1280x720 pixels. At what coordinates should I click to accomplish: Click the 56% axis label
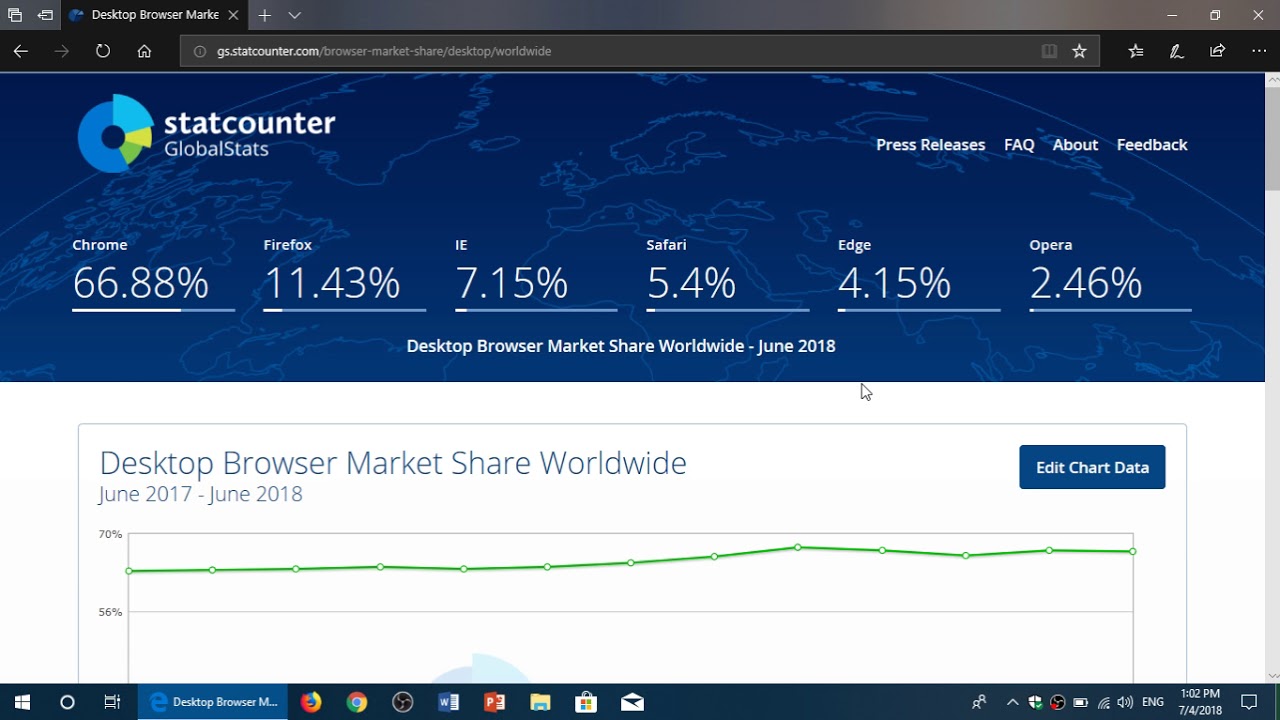110,612
